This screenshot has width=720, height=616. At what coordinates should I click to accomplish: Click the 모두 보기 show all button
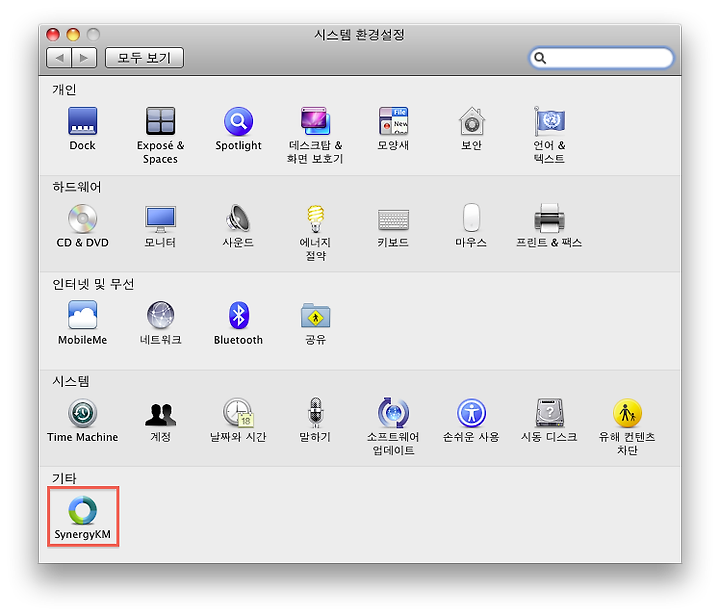144,58
